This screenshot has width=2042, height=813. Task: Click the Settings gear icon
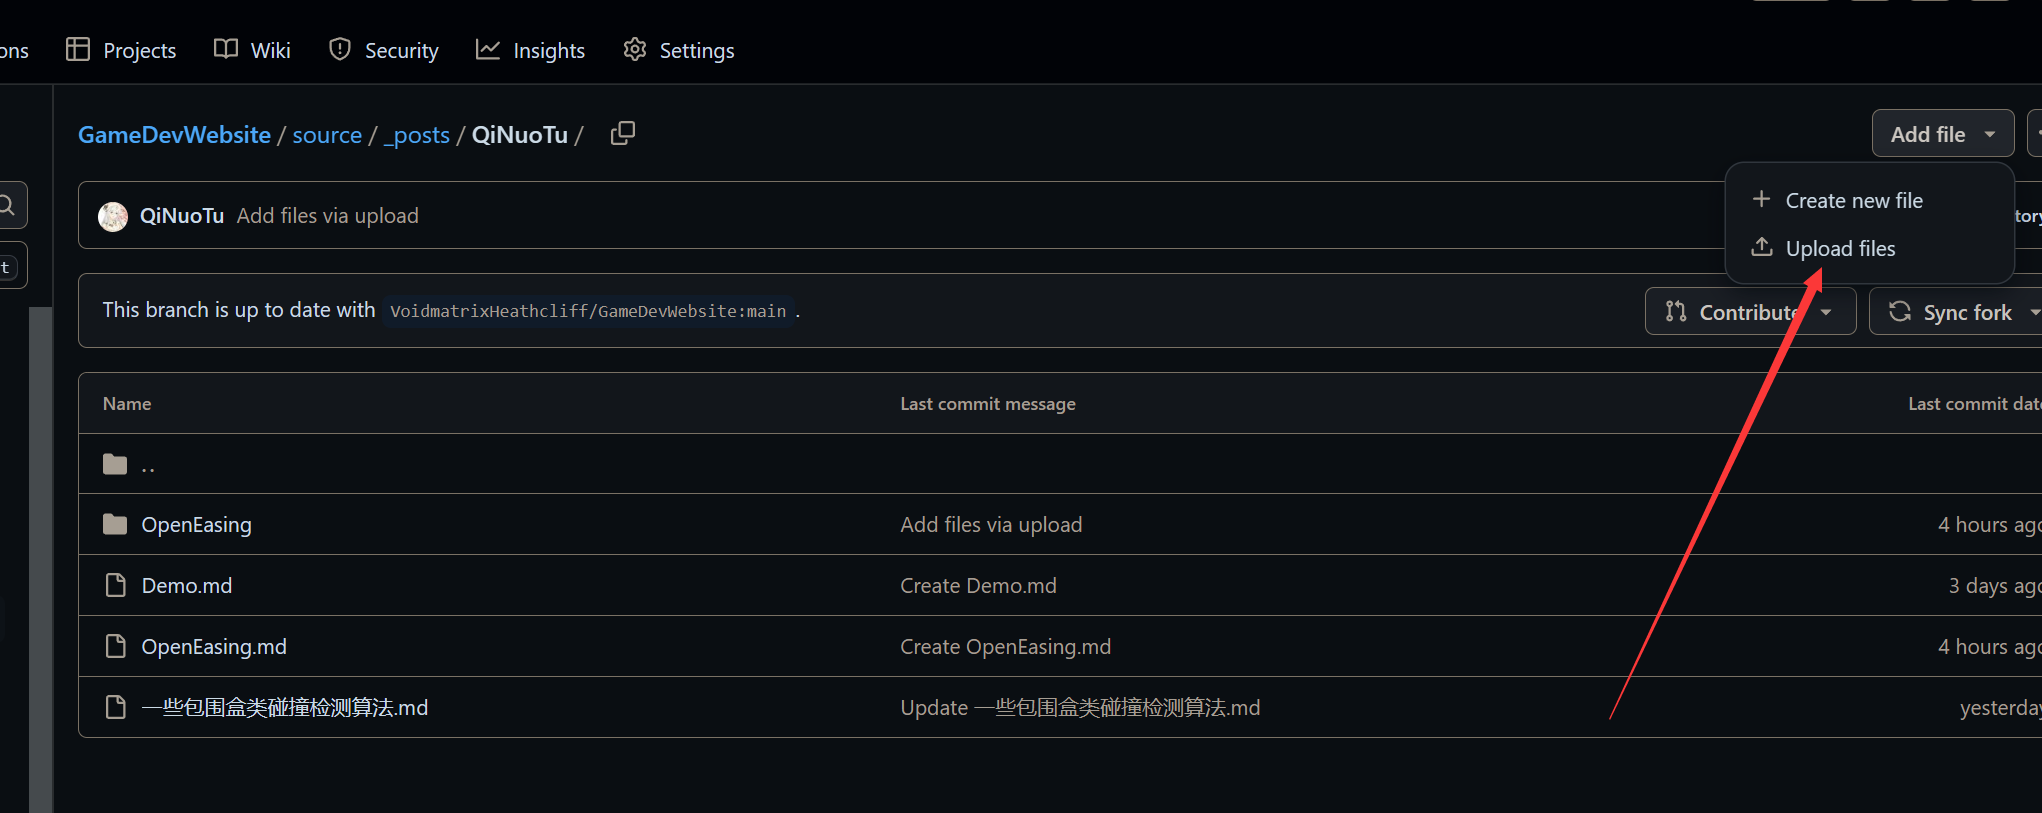pos(635,49)
